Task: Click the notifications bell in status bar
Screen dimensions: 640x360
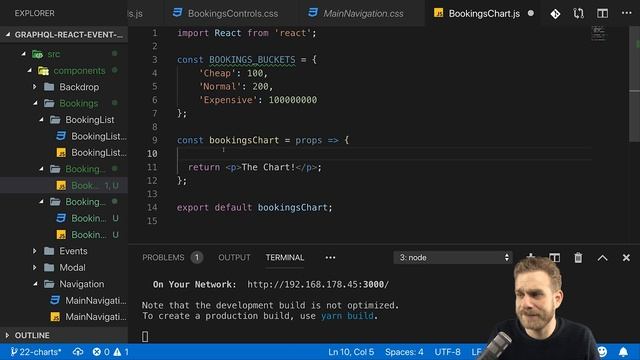Action: click(623, 352)
